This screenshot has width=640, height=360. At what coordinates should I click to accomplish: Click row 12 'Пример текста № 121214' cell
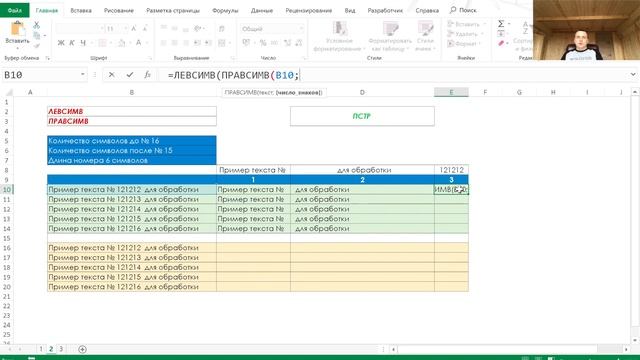point(132,209)
